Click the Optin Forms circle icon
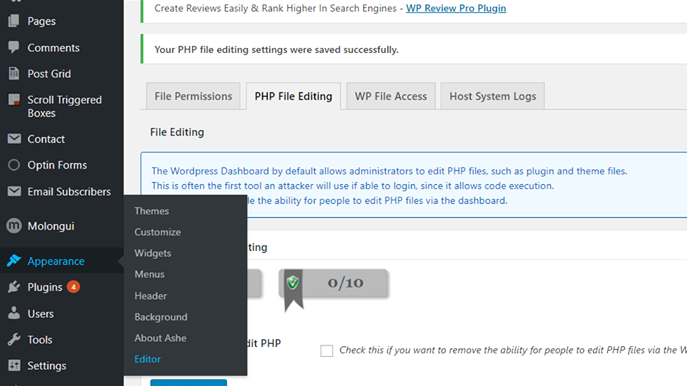Screen dimensions: 687x386 pyautogui.click(x=14, y=165)
